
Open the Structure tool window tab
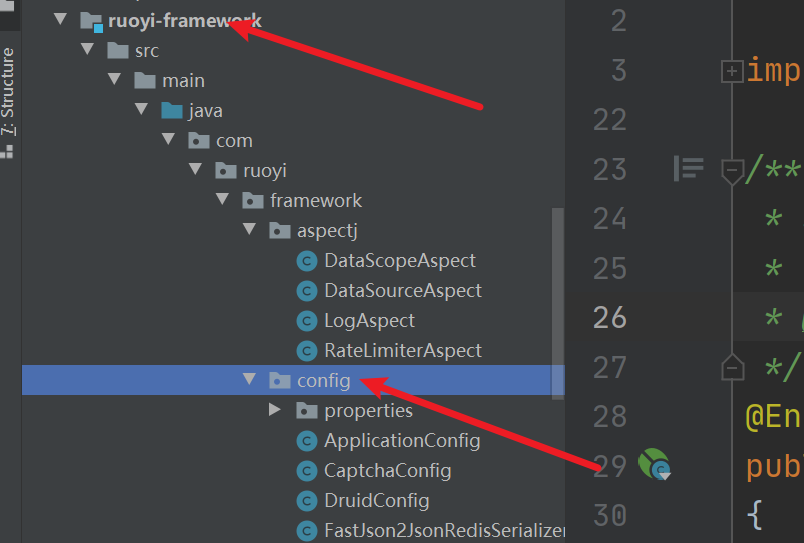[8, 91]
